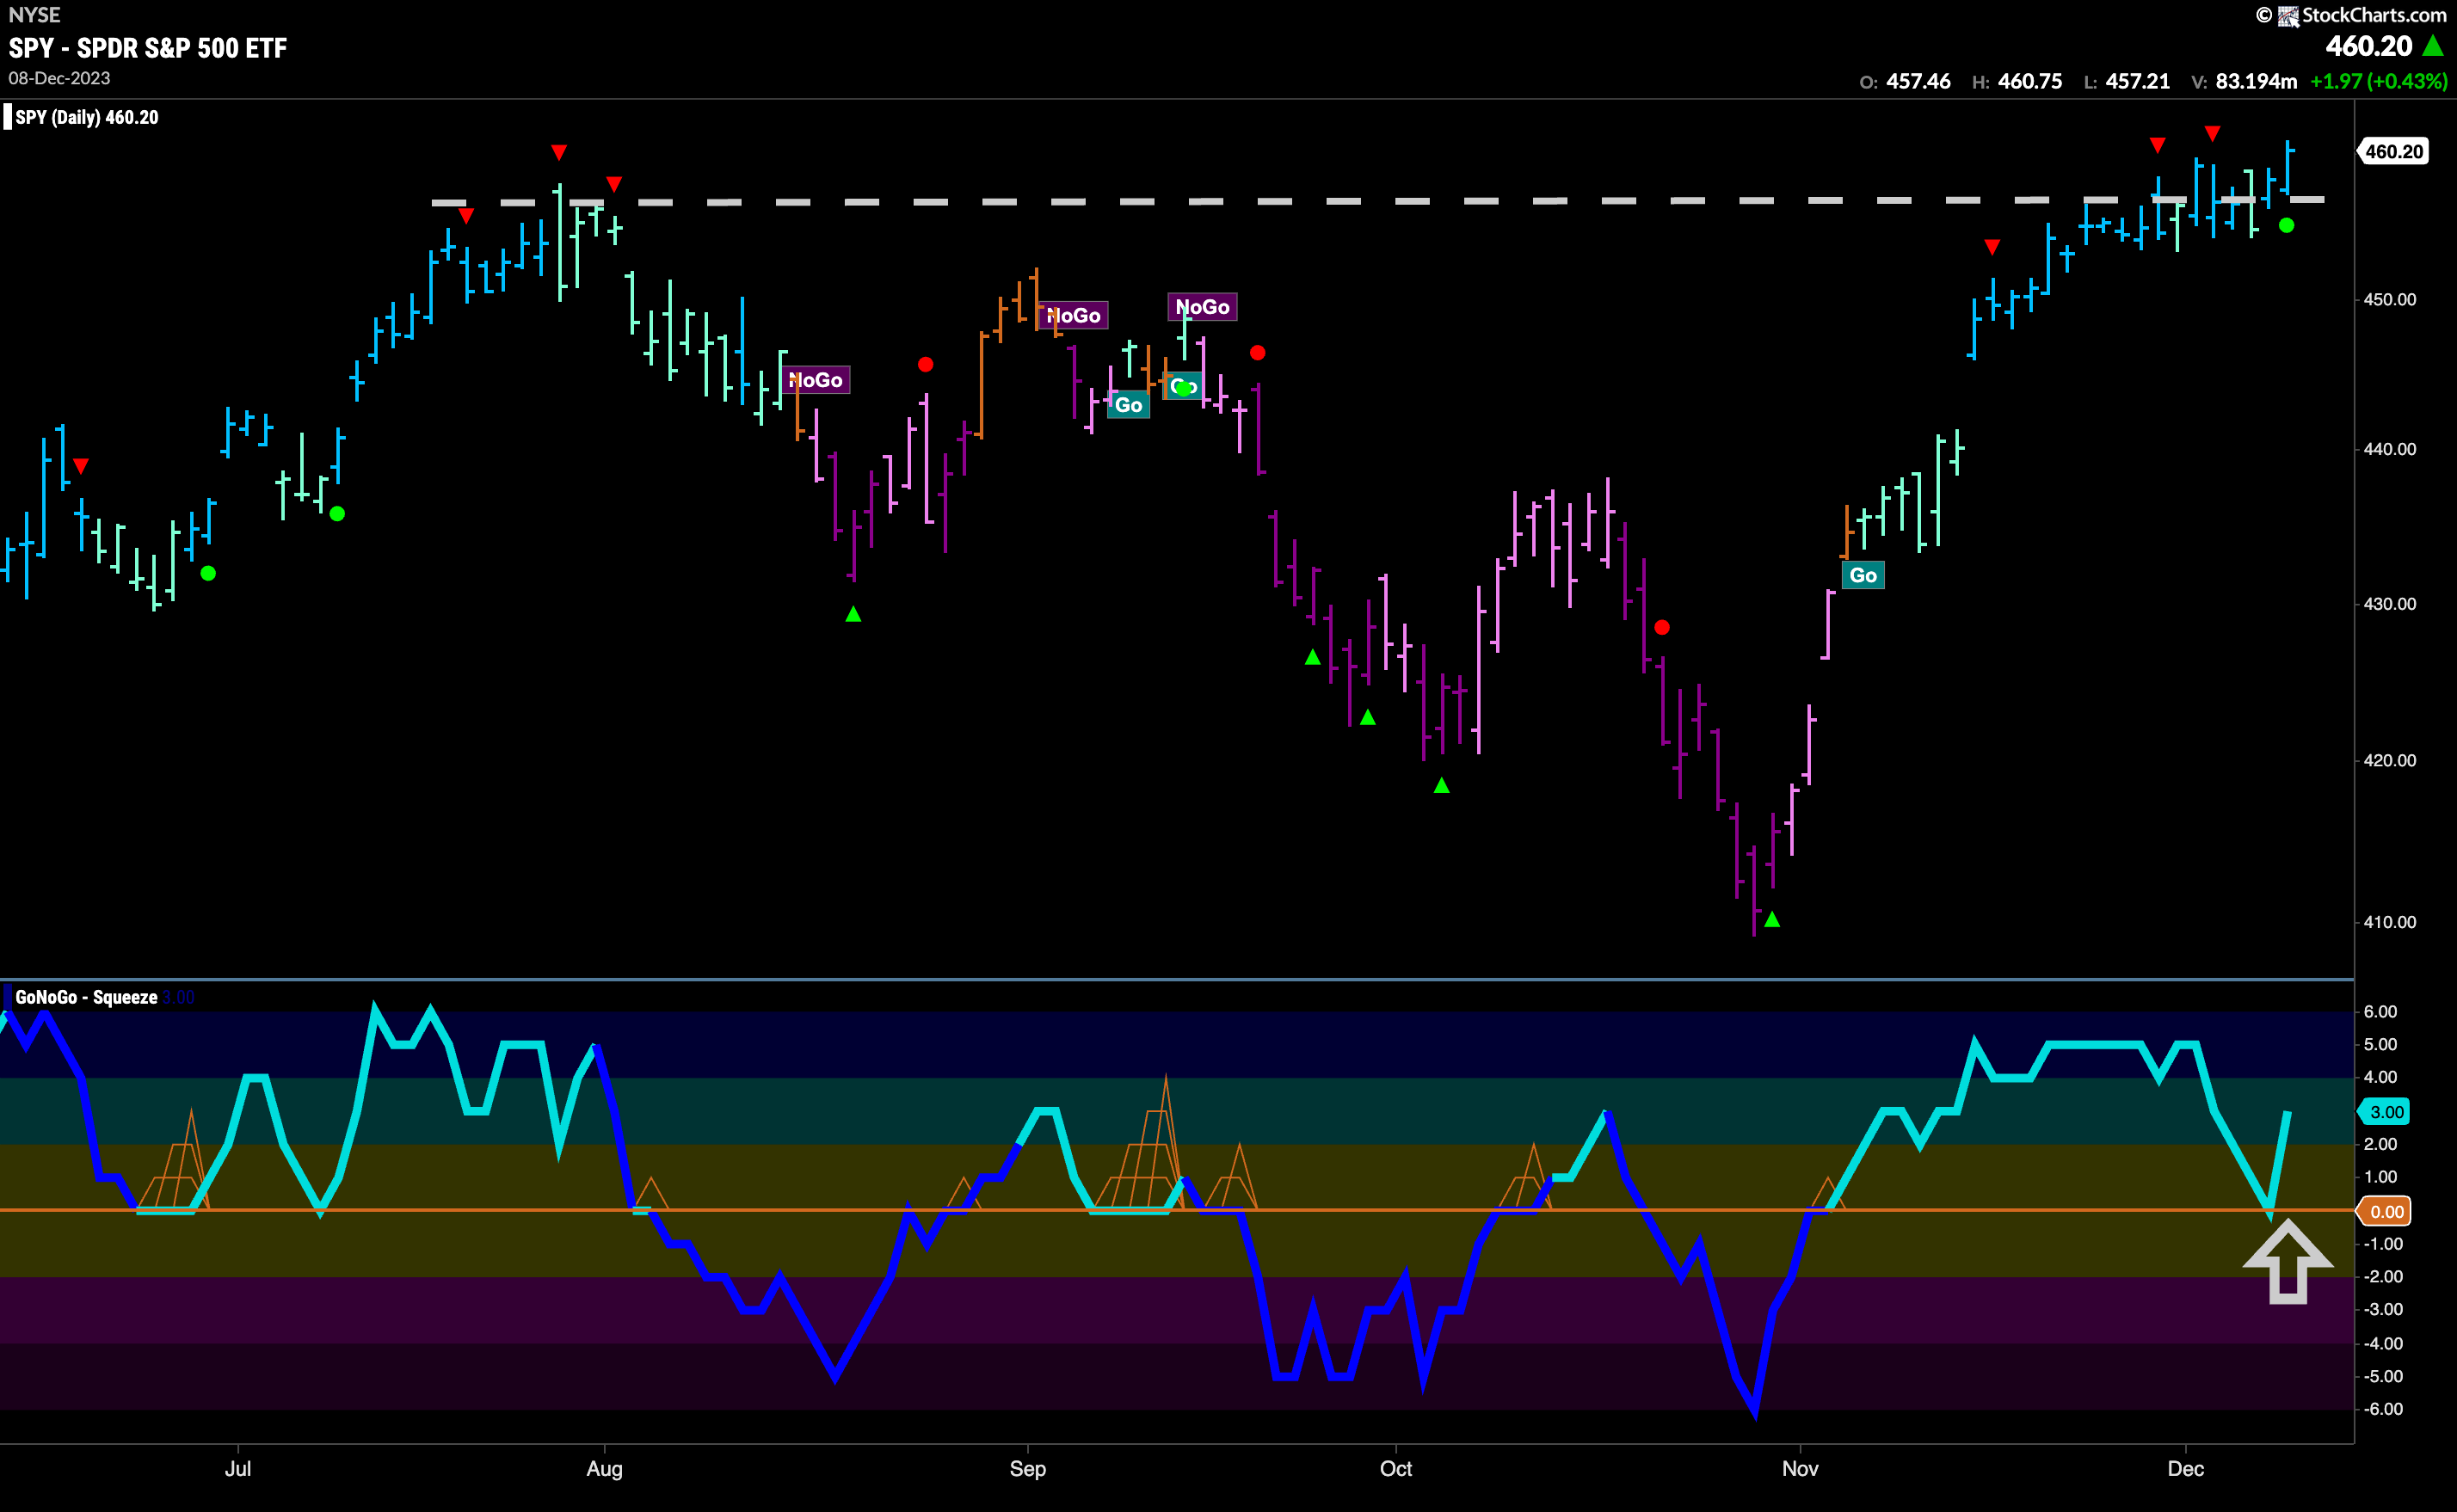Screen dimensions: 2457x1512
Task: Click the high value 460.75
Action: pos(2030,81)
